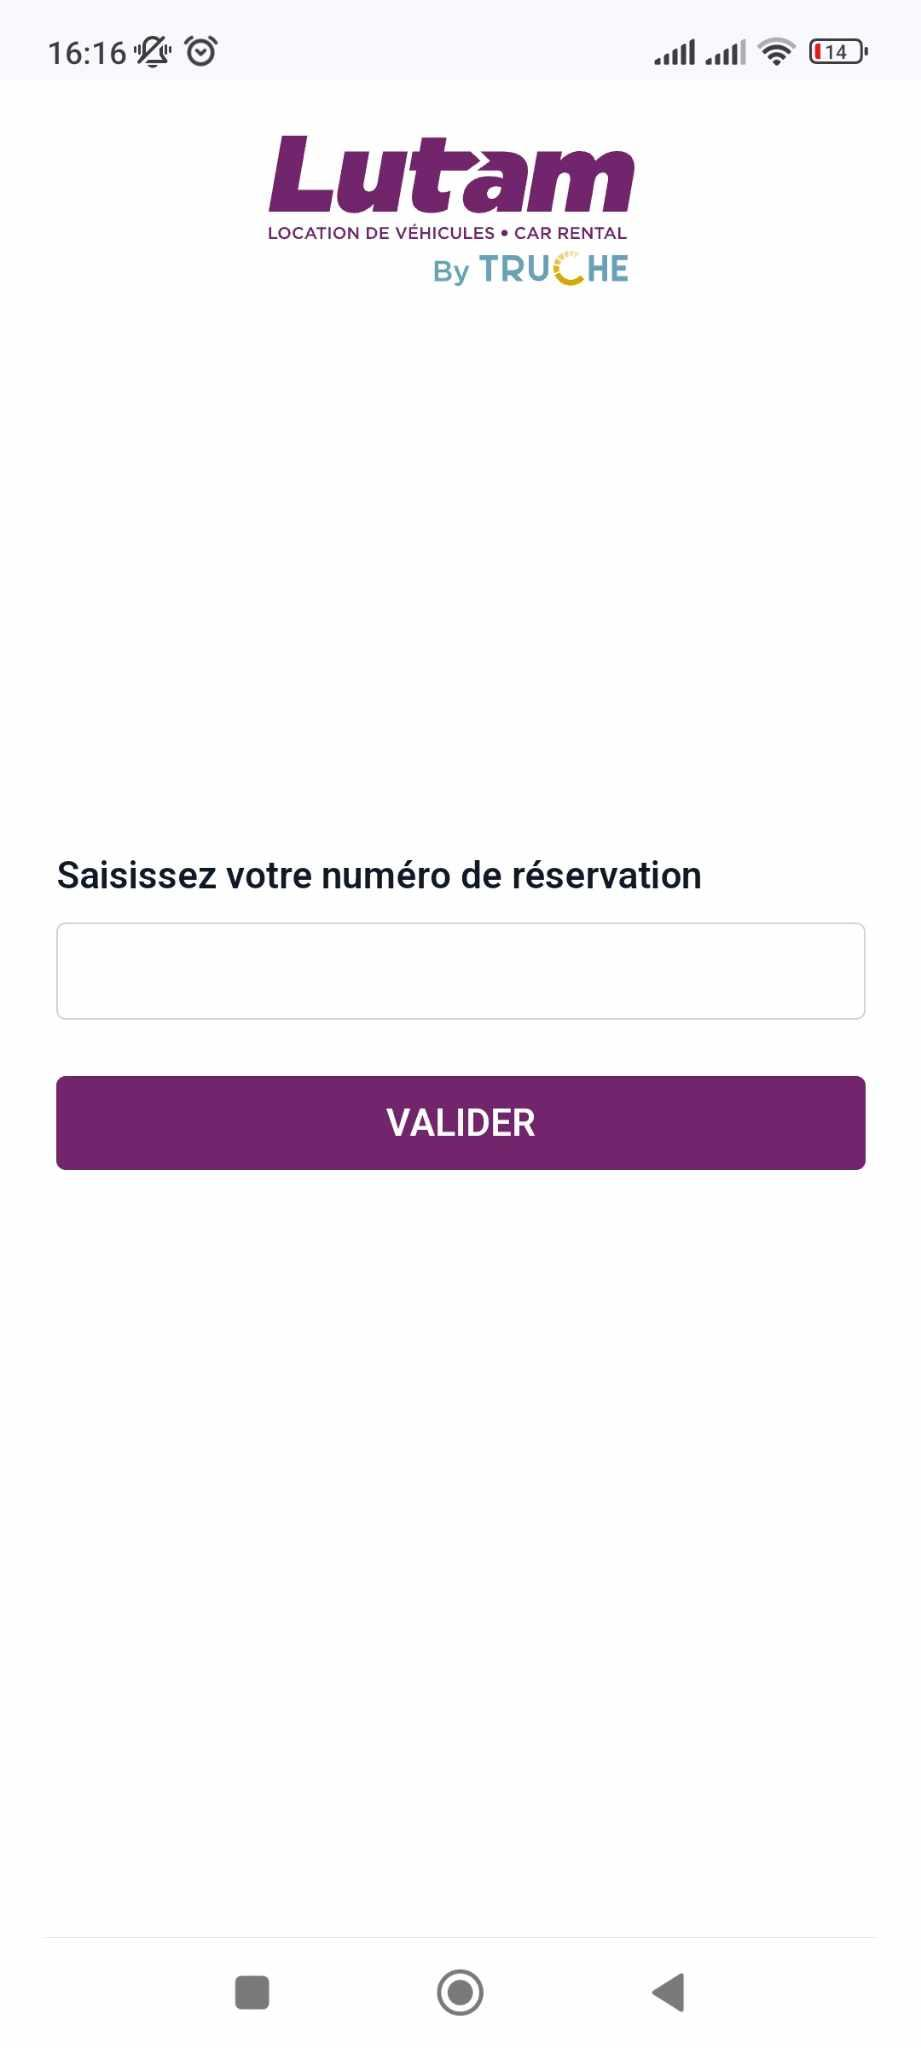This screenshot has height=2048, width=921.
Task: Tap the muted bell icon in status bar
Action: pos(153,51)
